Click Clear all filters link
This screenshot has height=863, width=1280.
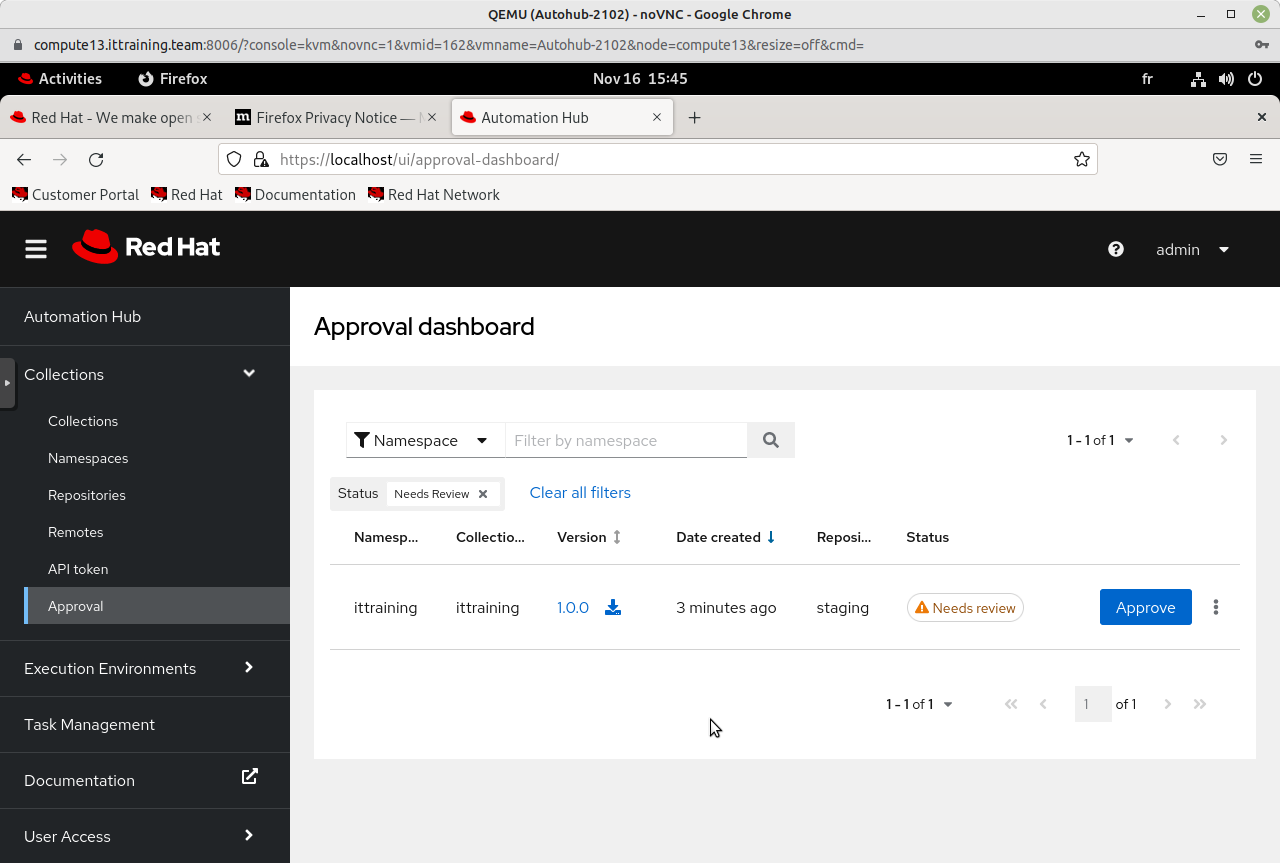(x=580, y=492)
